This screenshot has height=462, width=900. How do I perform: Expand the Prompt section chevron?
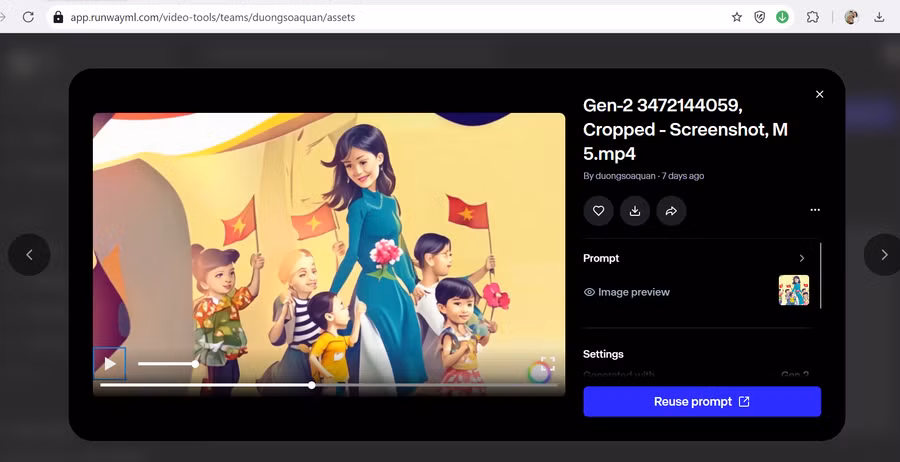[801, 258]
